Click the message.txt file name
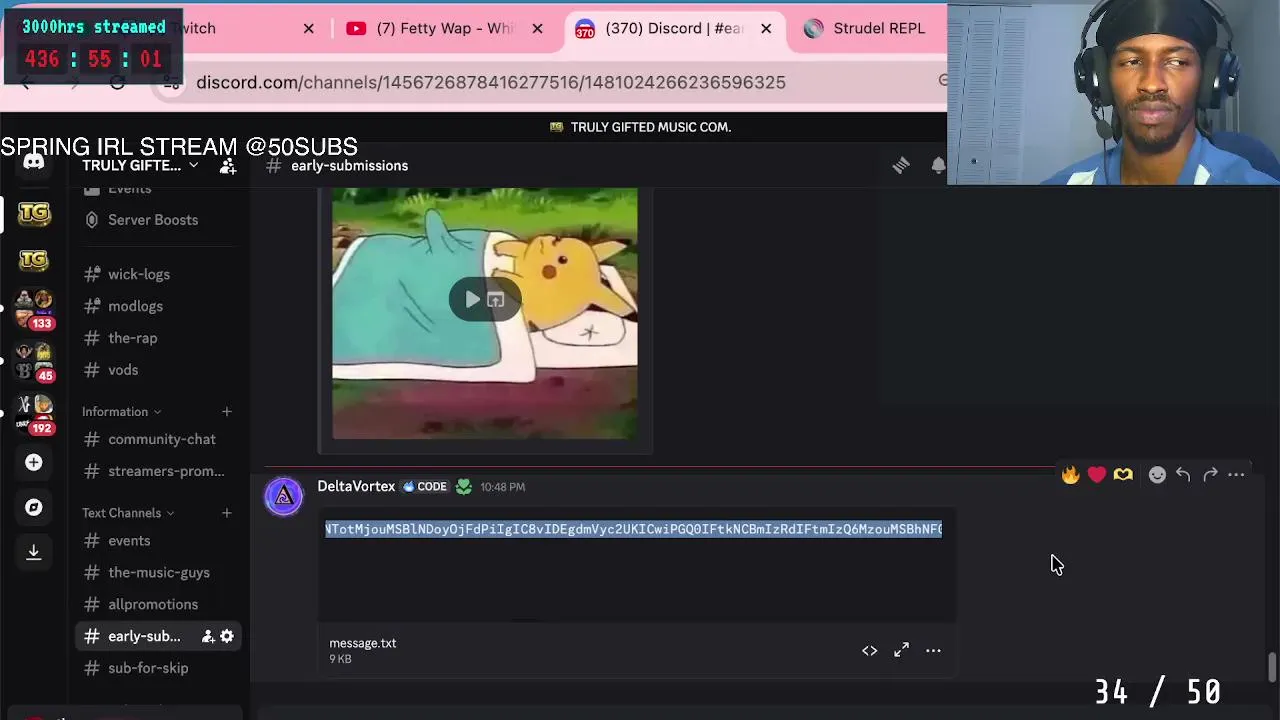1280x720 pixels. coord(363,643)
